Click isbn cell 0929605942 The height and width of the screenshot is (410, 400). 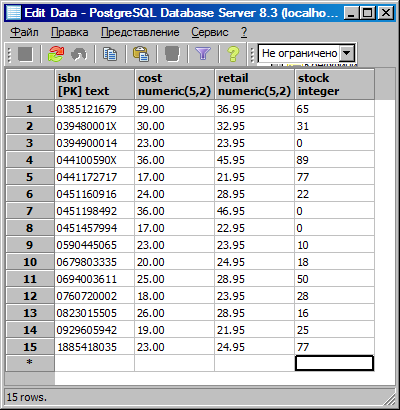94,330
